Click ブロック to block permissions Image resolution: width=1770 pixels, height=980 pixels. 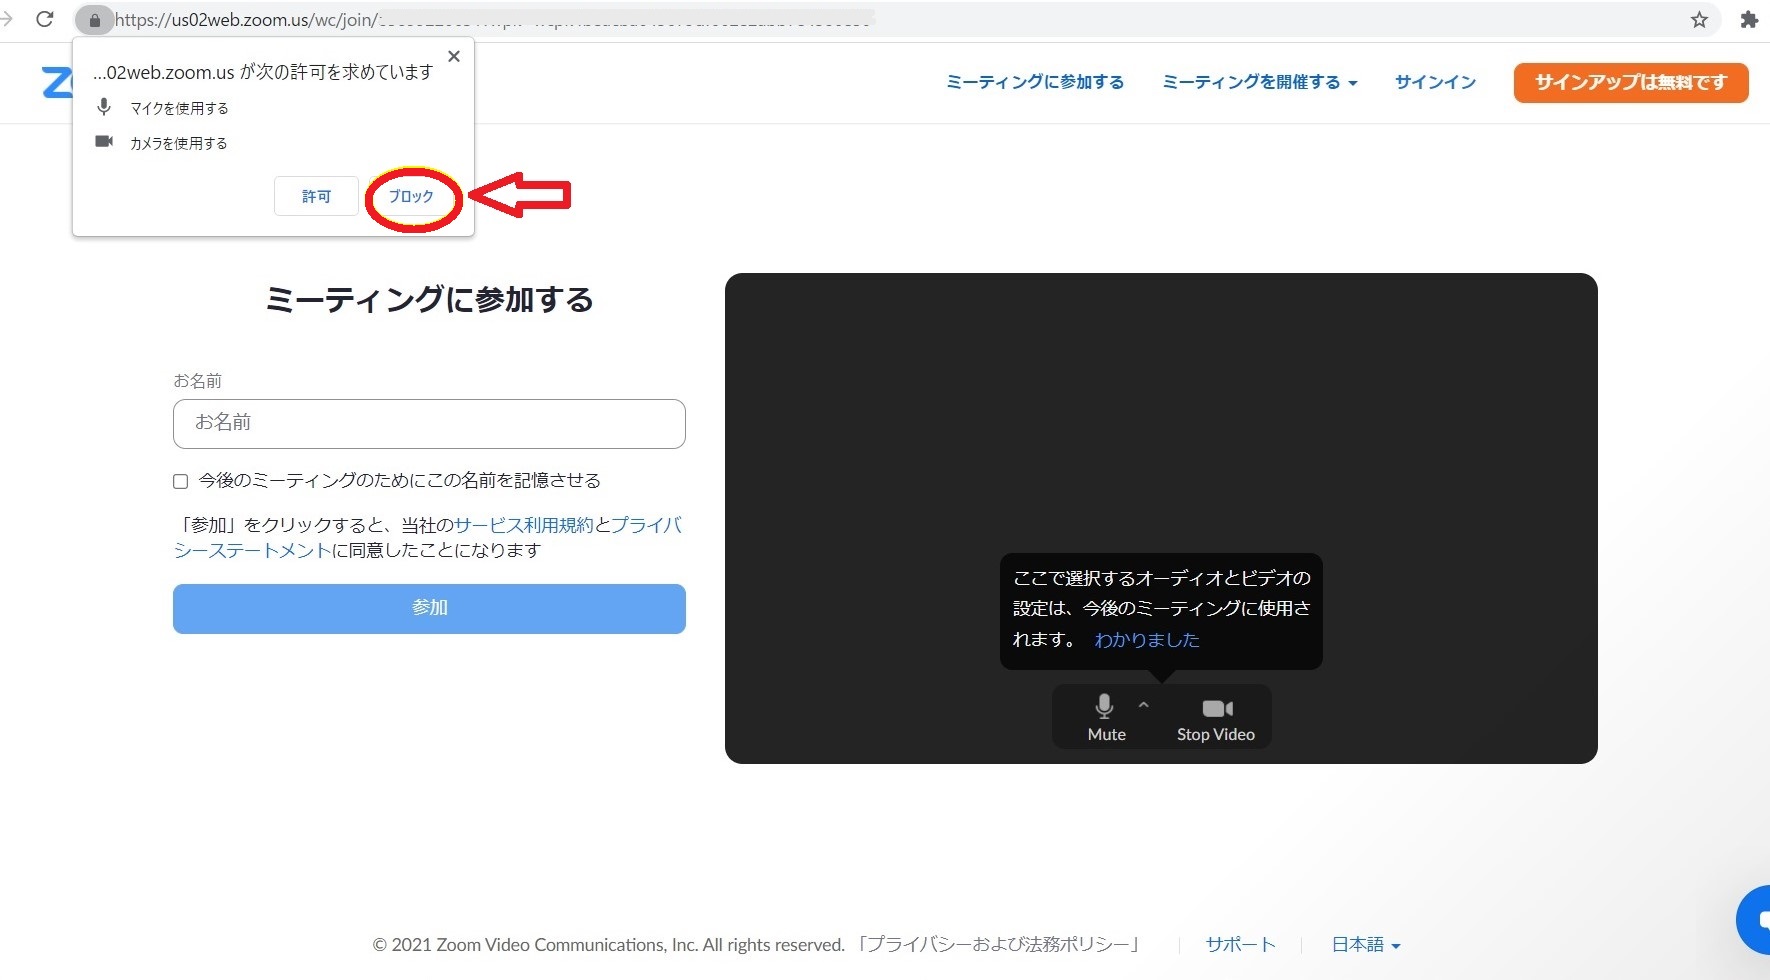[411, 196]
